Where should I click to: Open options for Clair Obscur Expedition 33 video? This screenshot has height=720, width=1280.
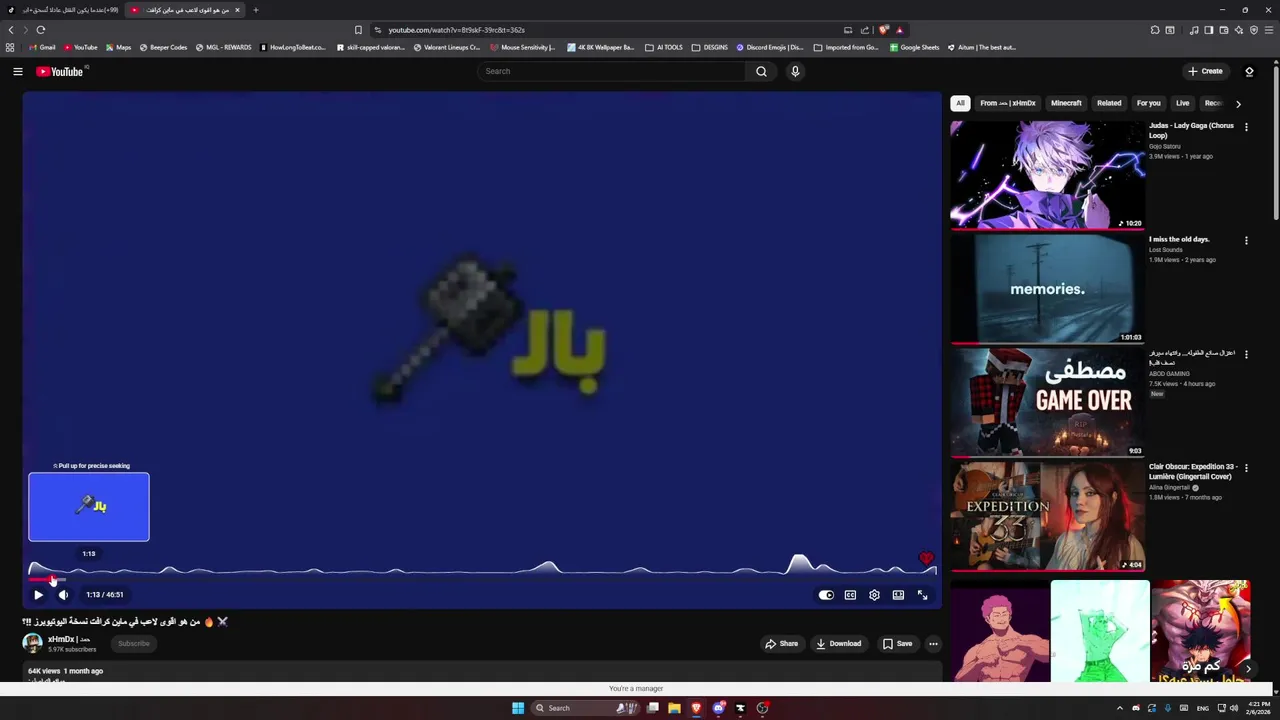(x=1246, y=468)
